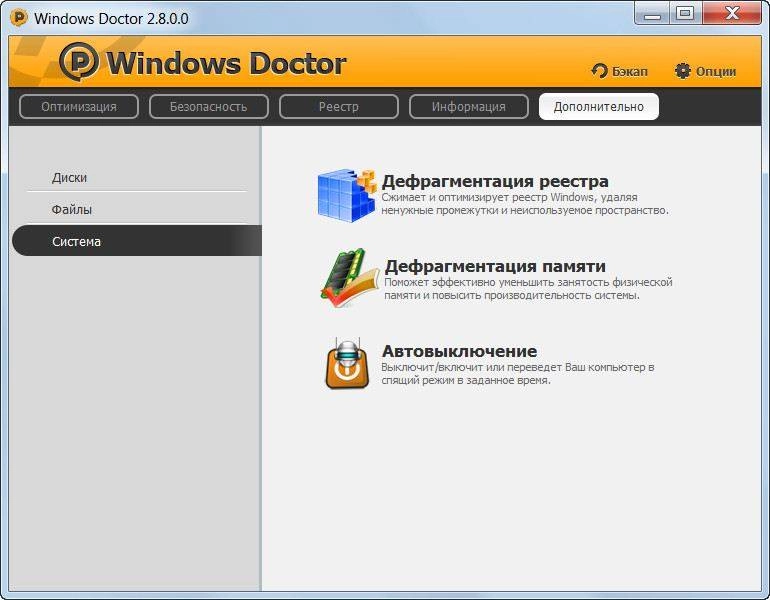Viewport: 770px width, 600px height.
Task: Click the registry defragmentation cube icon
Action: [x=346, y=195]
